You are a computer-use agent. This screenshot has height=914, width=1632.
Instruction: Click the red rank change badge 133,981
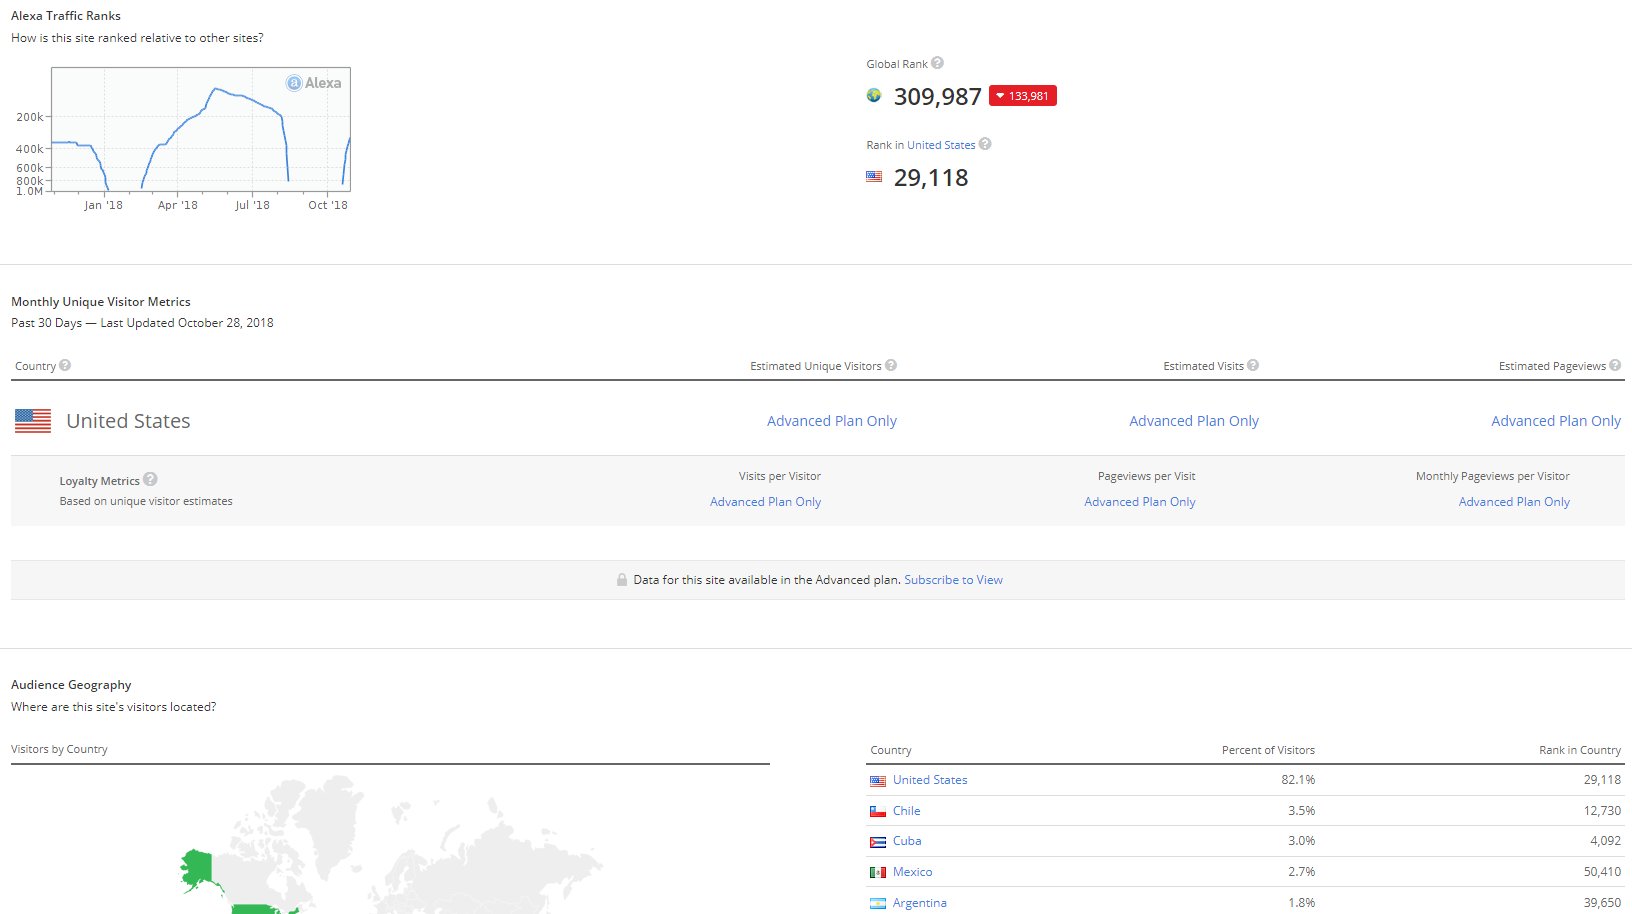[x=1022, y=96]
